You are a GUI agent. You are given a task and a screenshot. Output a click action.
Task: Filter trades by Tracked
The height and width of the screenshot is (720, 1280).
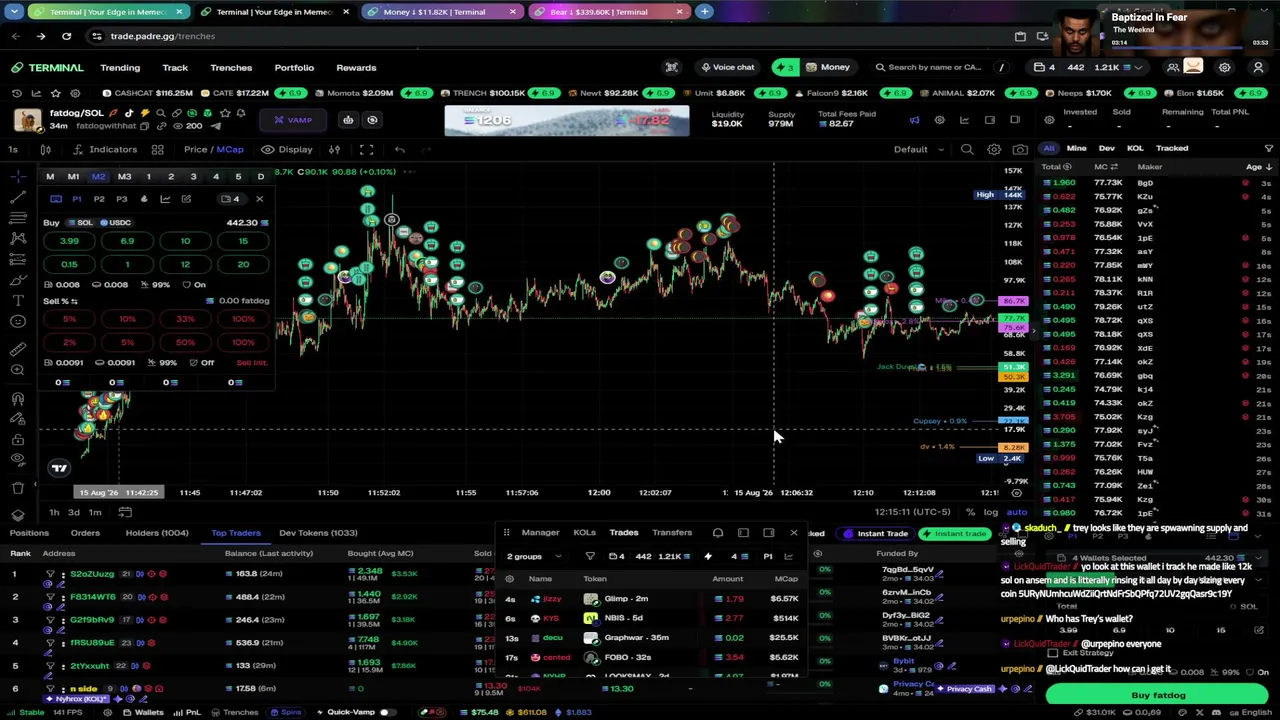[1172, 148]
